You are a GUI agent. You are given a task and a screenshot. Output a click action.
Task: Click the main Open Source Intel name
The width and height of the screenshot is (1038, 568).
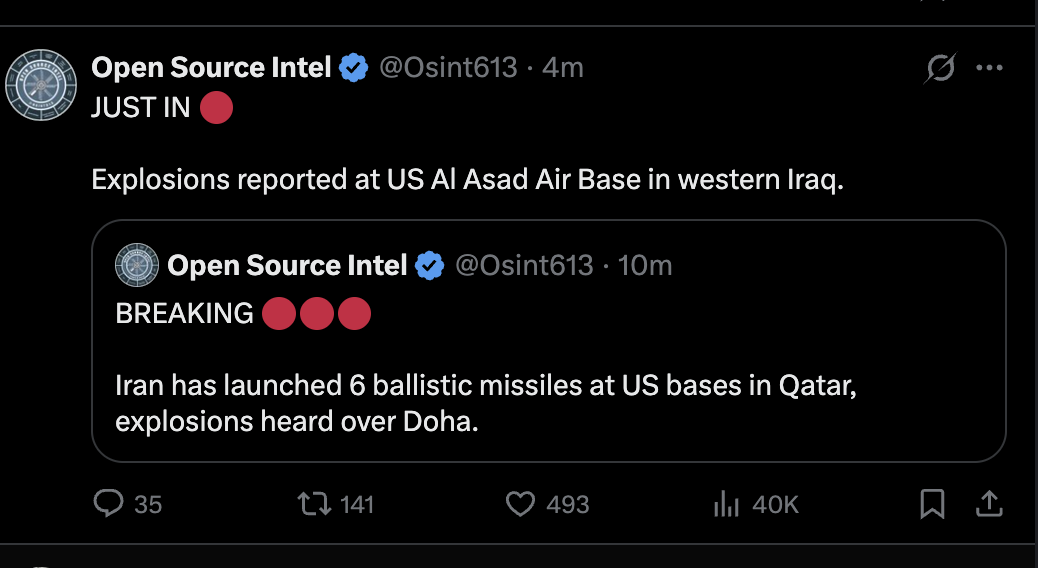(211, 68)
